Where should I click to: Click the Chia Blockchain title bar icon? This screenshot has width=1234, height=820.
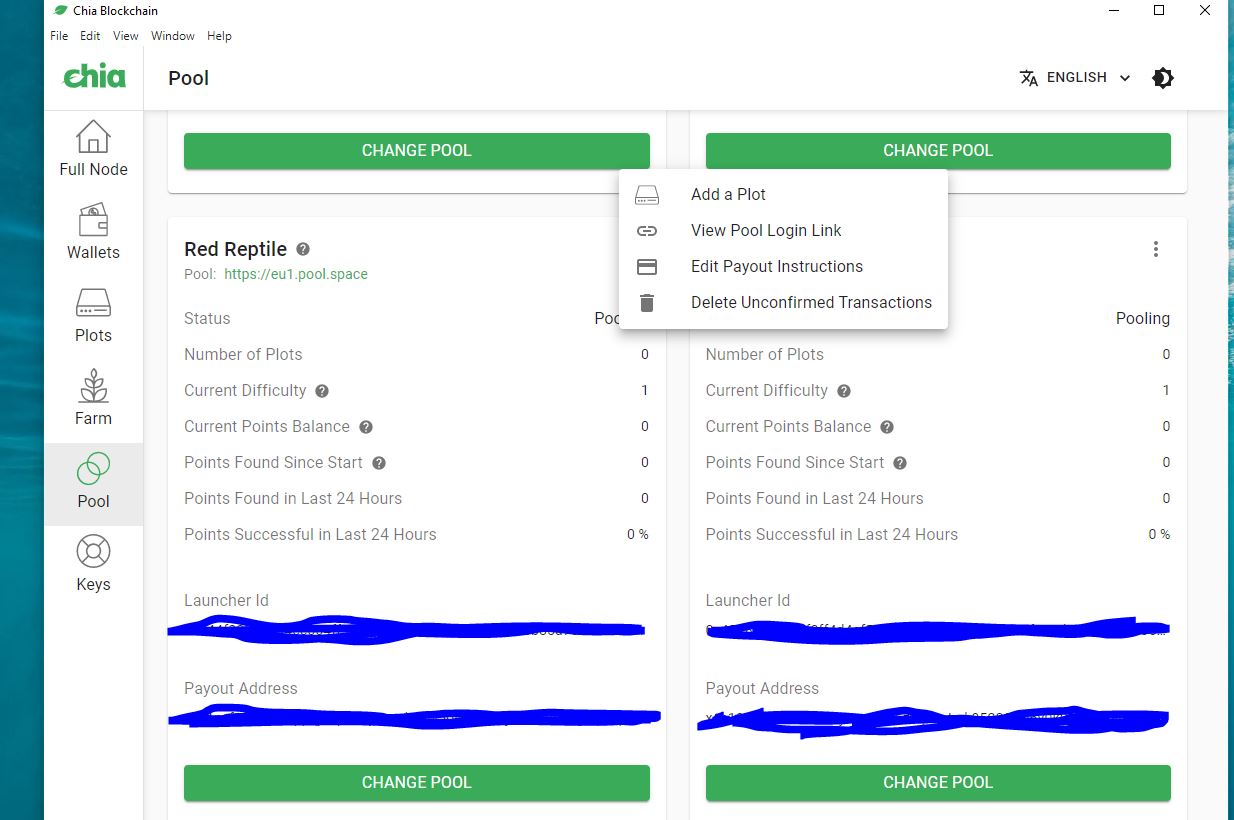tap(59, 10)
